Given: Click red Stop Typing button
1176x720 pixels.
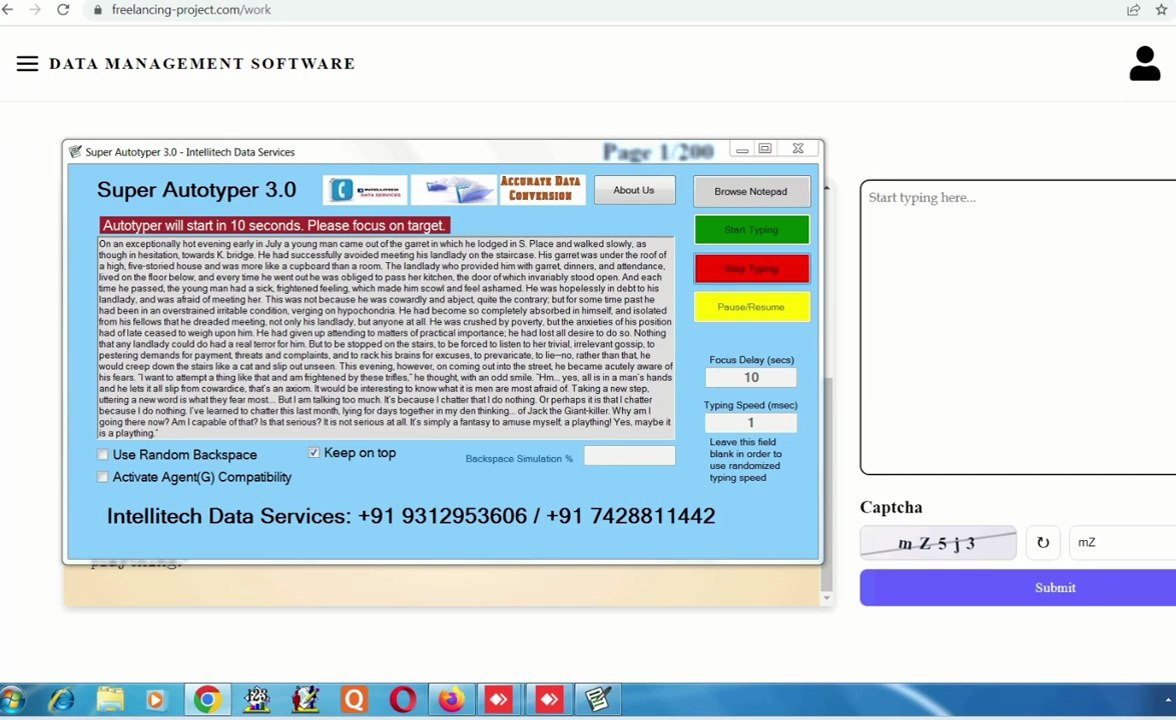Looking at the screenshot, I should (x=752, y=268).
